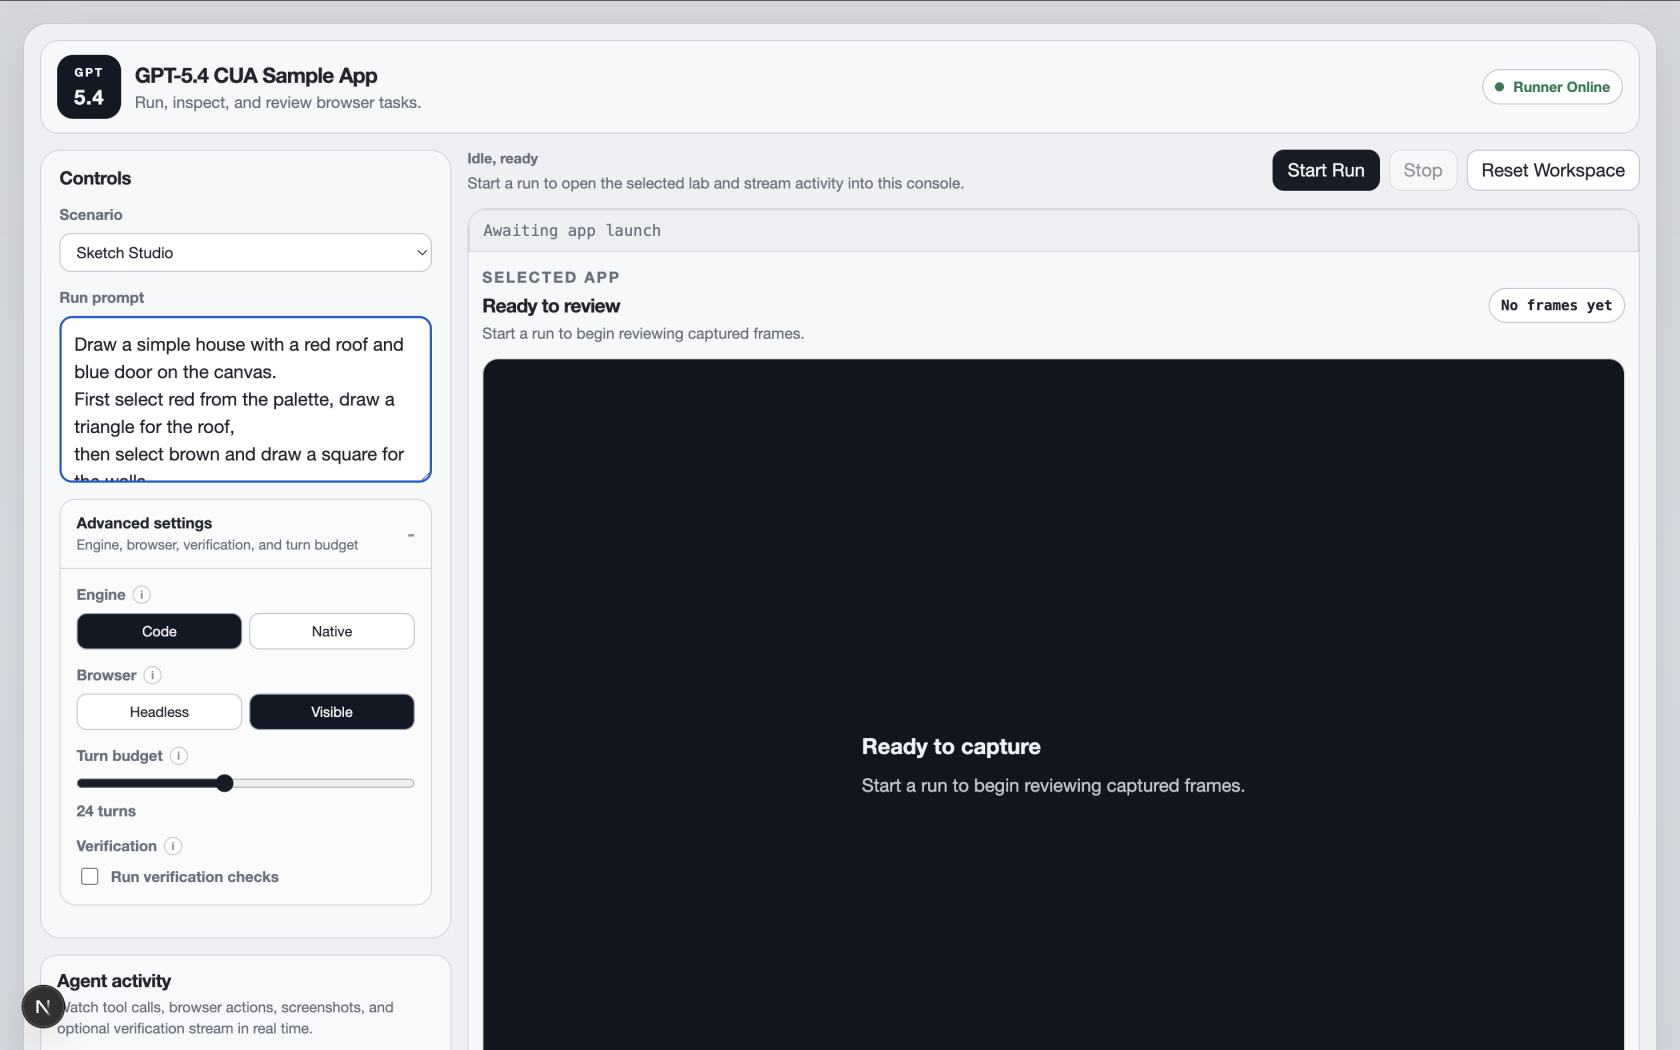1680x1050 pixels.
Task: Click the Verification info icon
Action: click(x=173, y=846)
